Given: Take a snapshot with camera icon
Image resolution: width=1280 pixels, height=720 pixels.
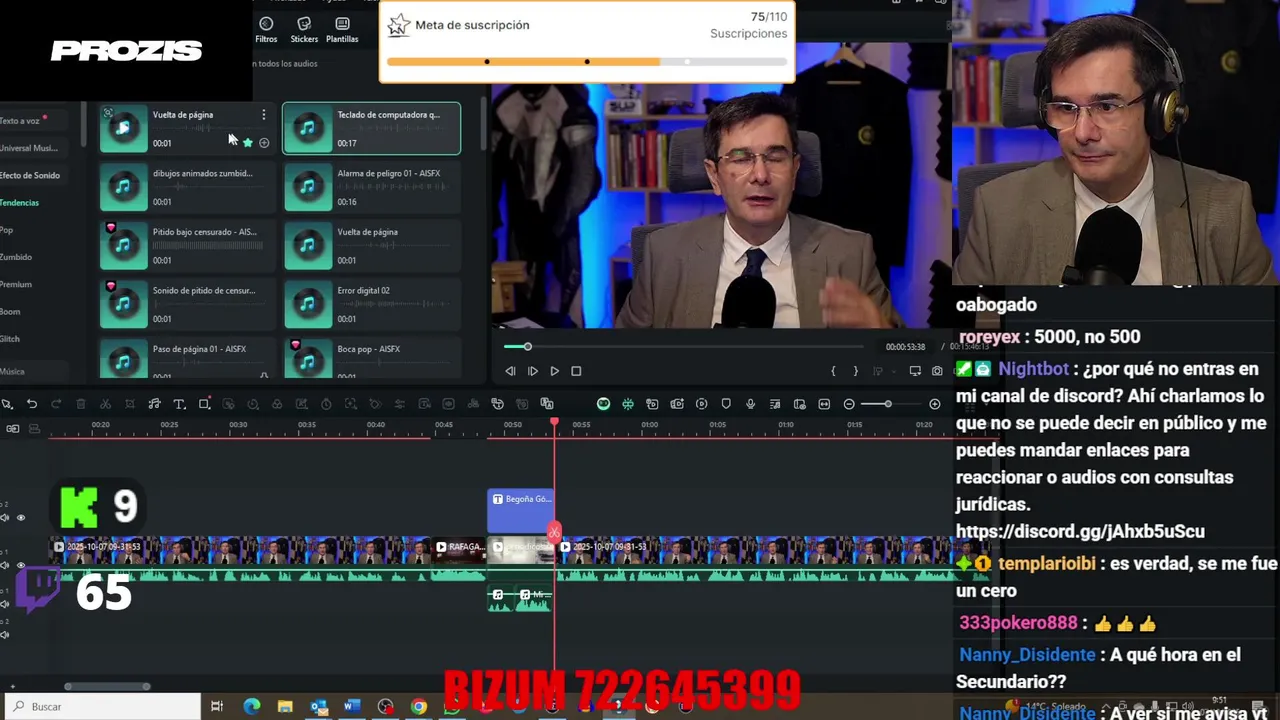Looking at the screenshot, I should click(x=937, y=371).
